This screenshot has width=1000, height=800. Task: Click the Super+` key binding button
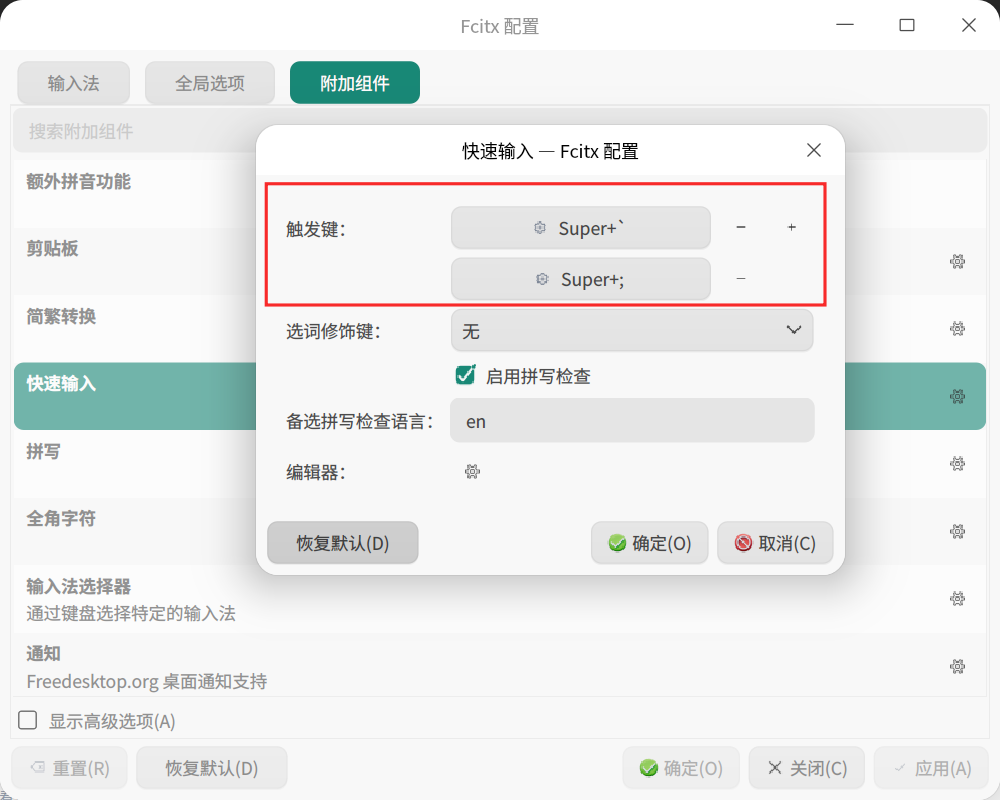point(580,228)
